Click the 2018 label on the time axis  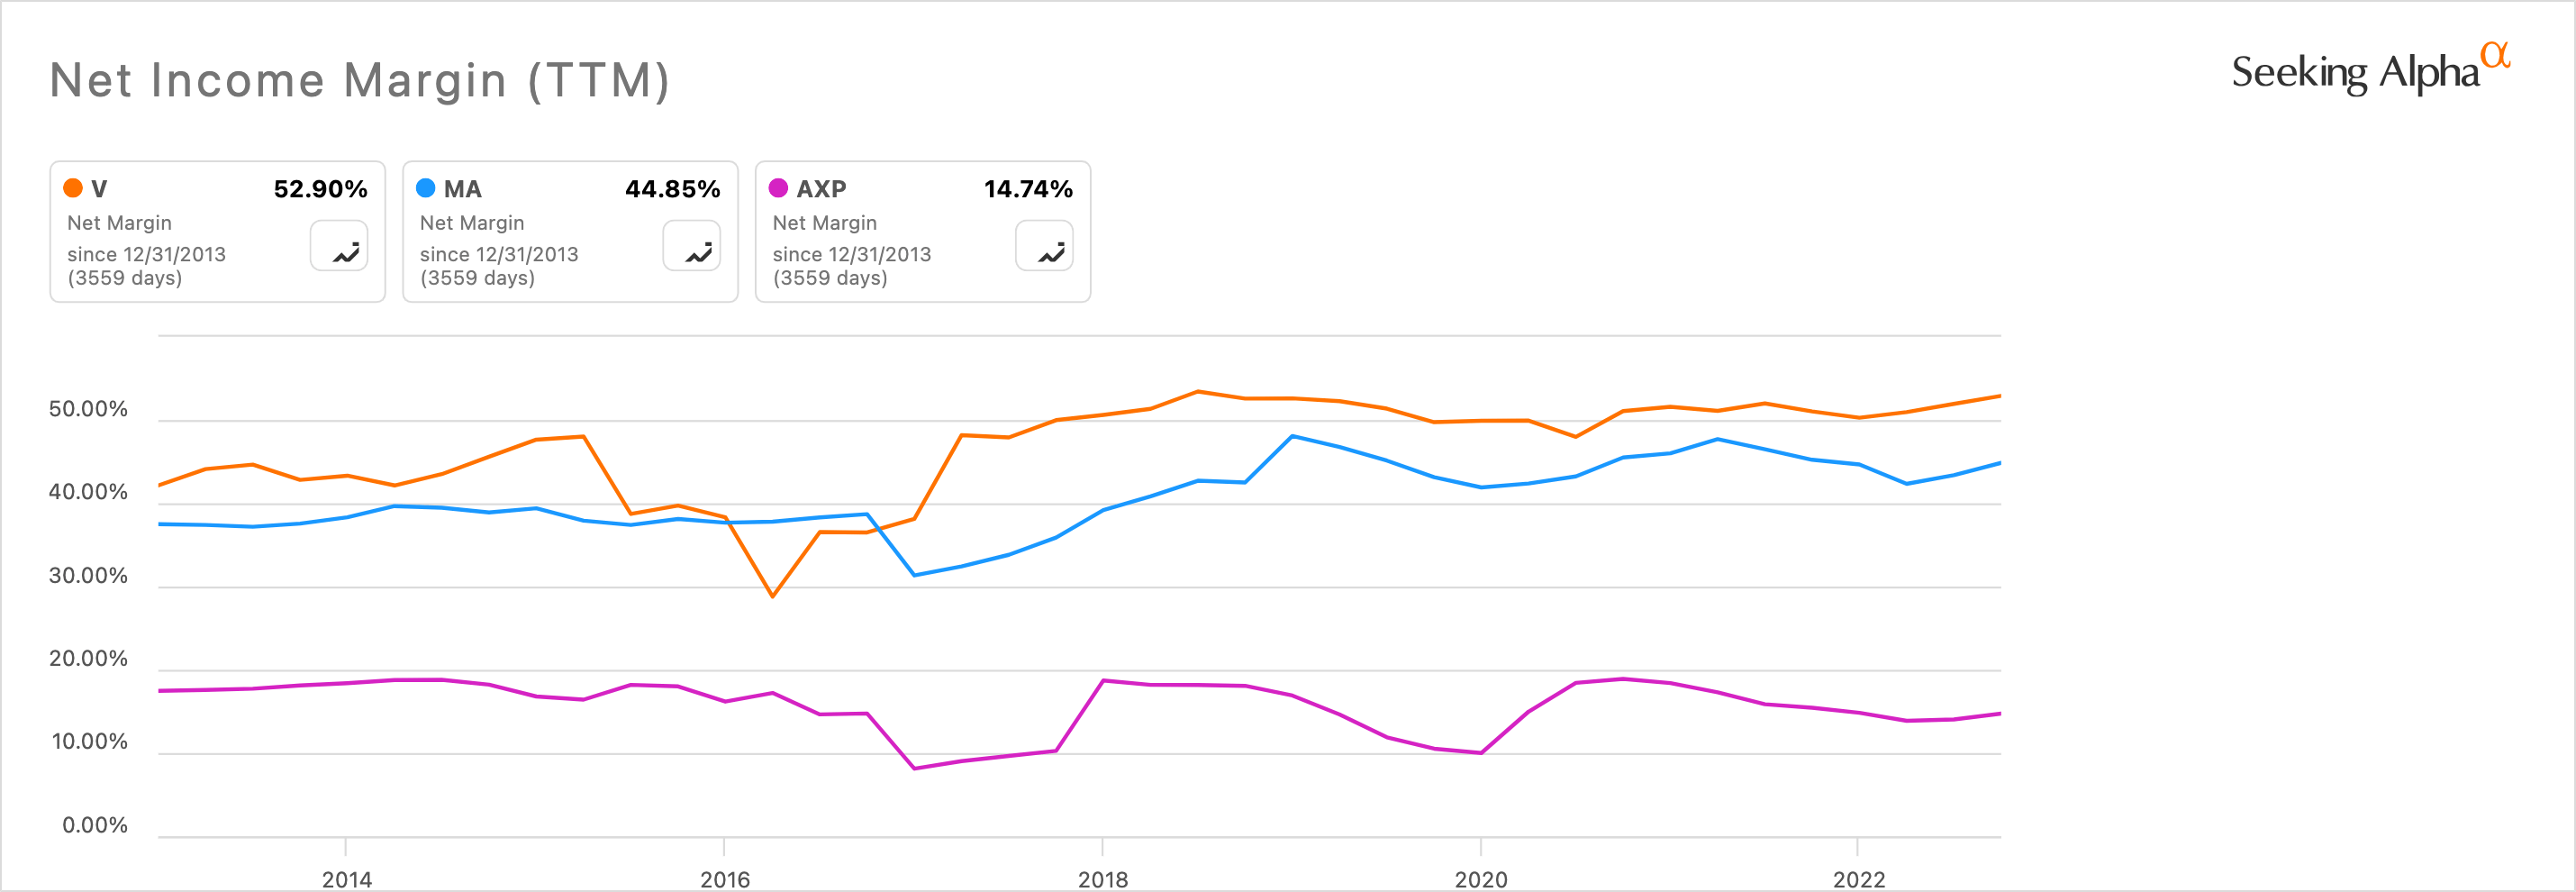(x=1102, y=879)
